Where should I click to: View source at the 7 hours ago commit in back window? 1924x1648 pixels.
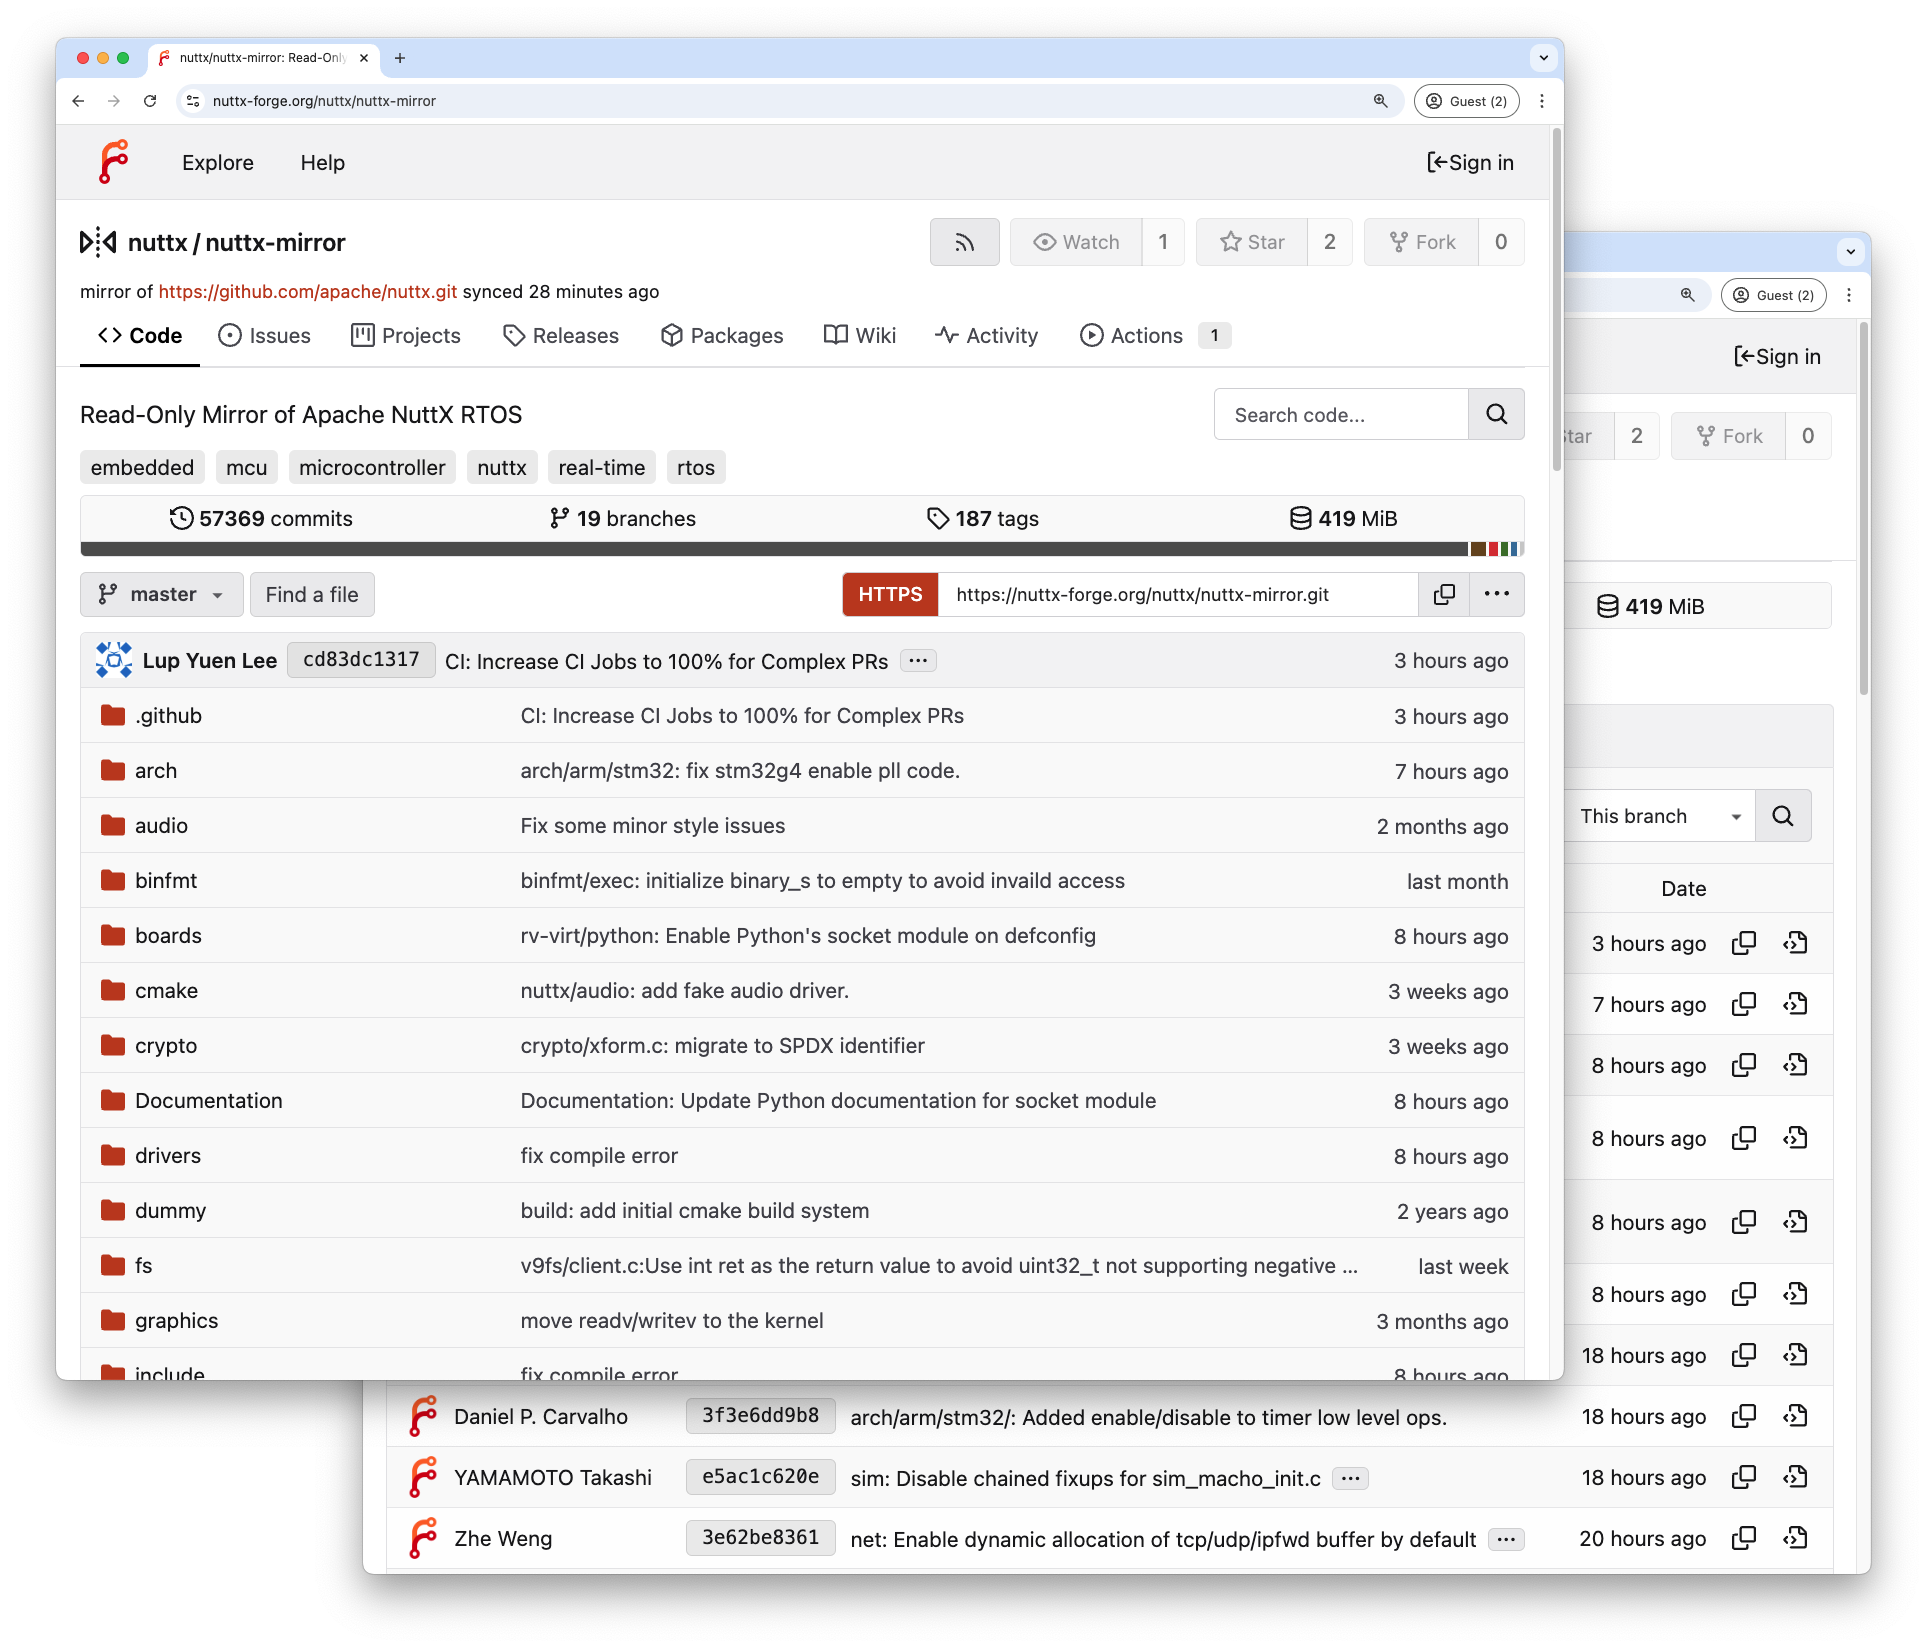(x=1796, y=1004)
